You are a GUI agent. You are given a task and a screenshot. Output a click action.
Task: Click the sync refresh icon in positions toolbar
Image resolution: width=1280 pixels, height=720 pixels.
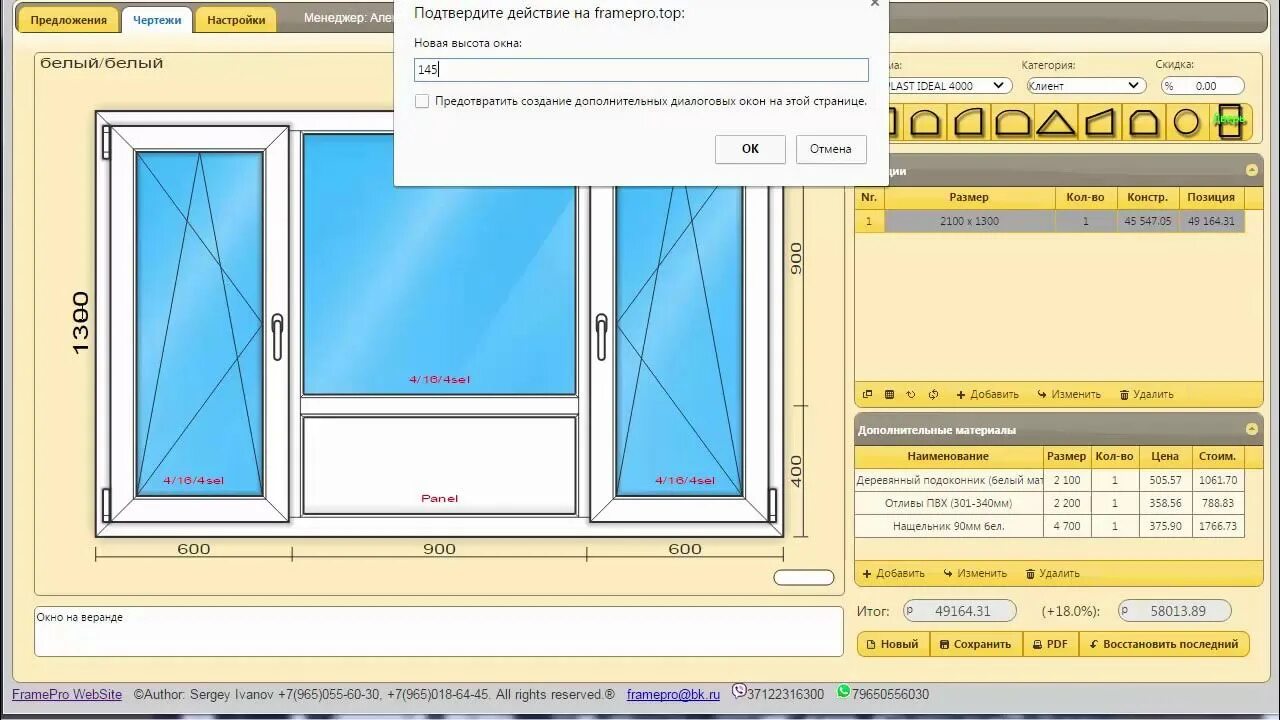(x=933, y=394)
